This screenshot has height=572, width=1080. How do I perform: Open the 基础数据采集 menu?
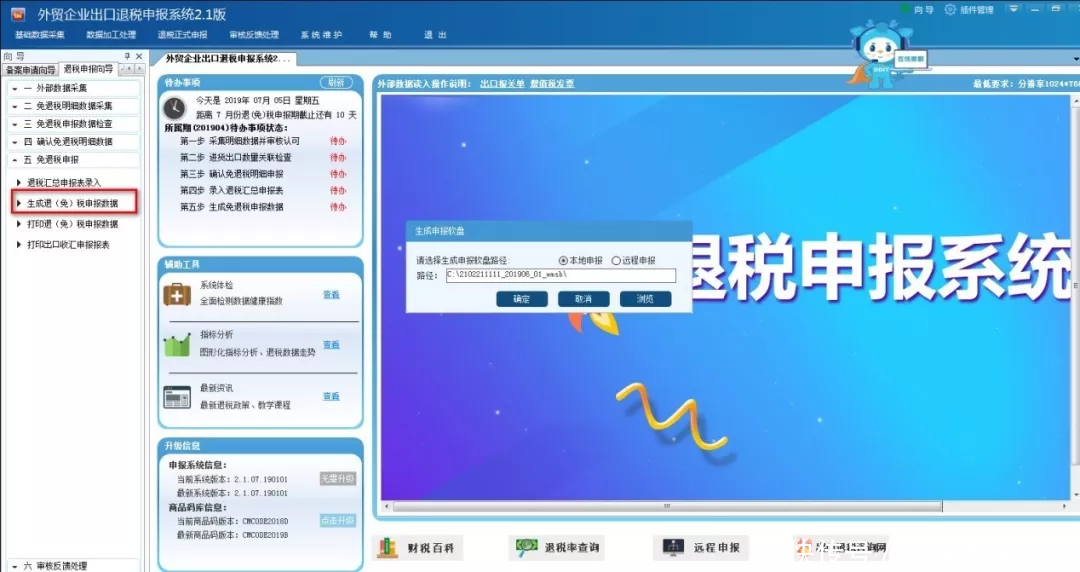point(40,35)
